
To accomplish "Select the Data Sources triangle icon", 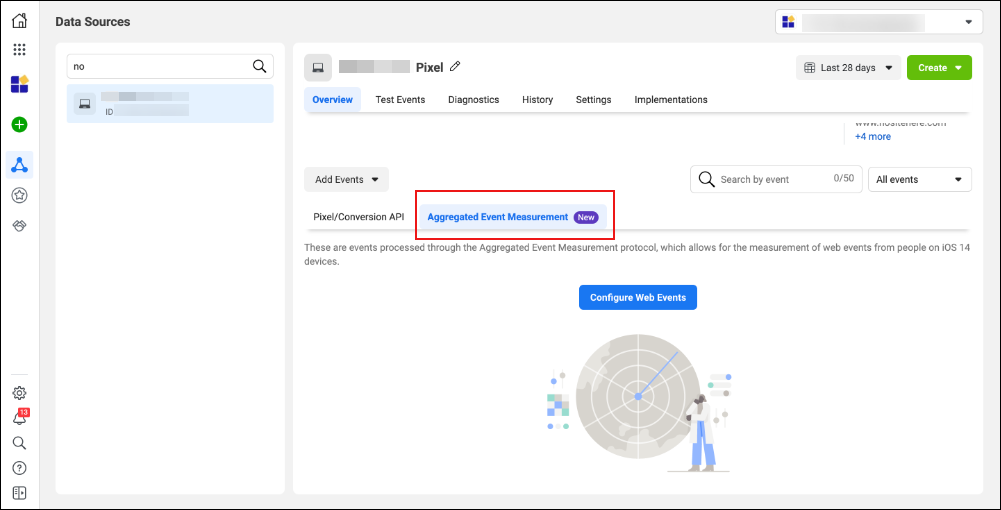I will (x=20, y=165).
